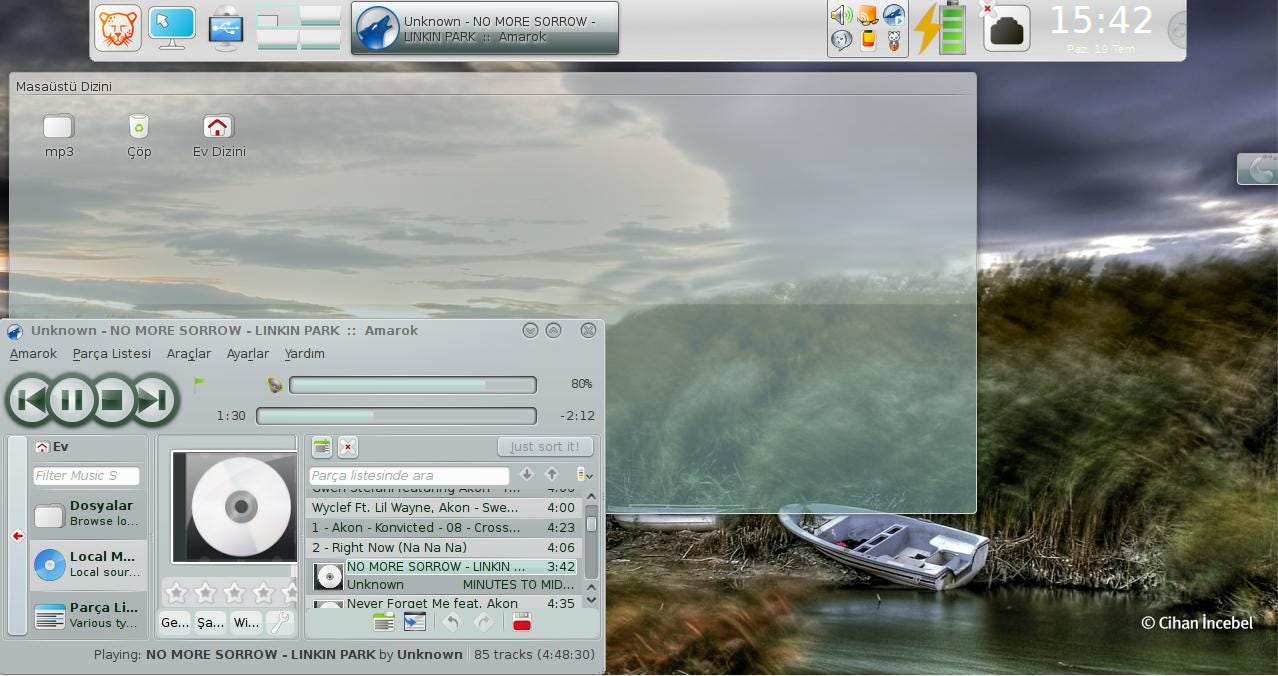Open the USB device notifier icon
This screenshot has height=676, width=1278.
tap(227, 28)
